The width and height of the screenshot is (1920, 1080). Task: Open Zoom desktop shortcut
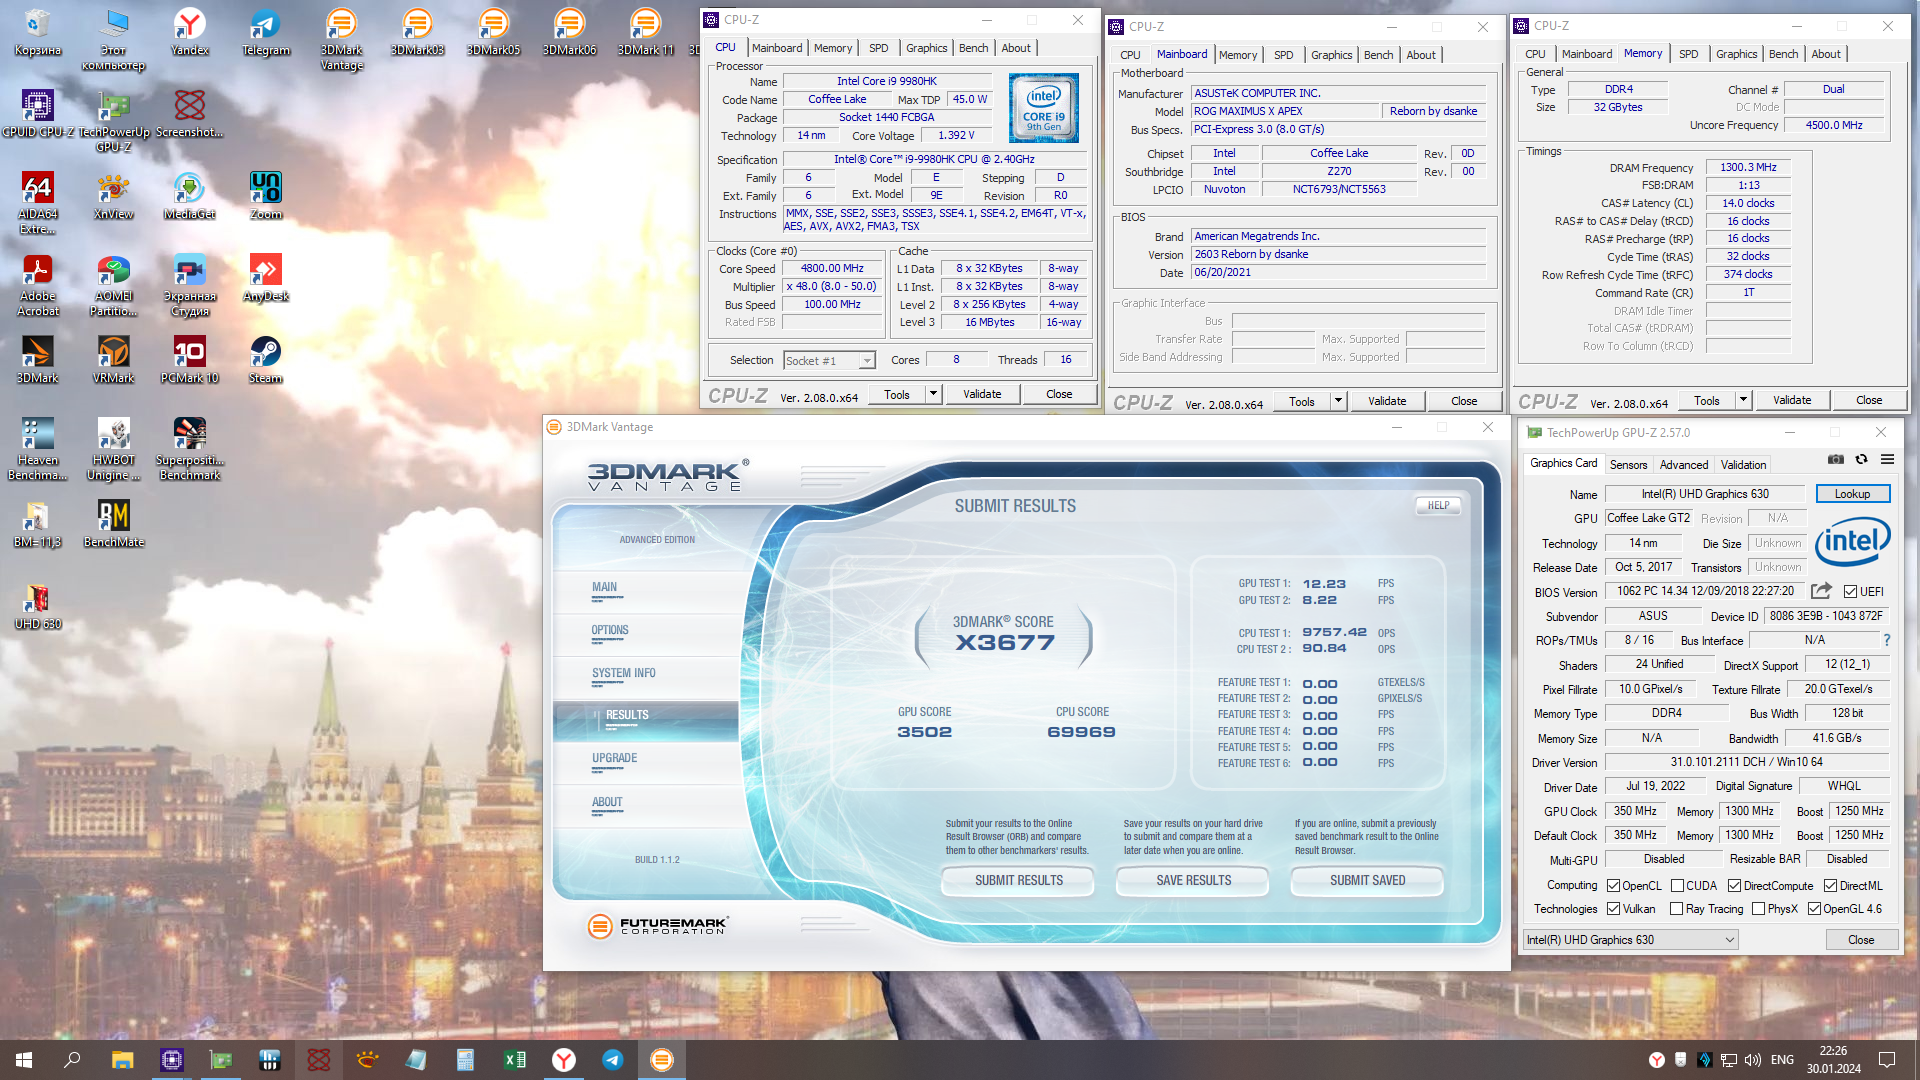tap(266, 195)
